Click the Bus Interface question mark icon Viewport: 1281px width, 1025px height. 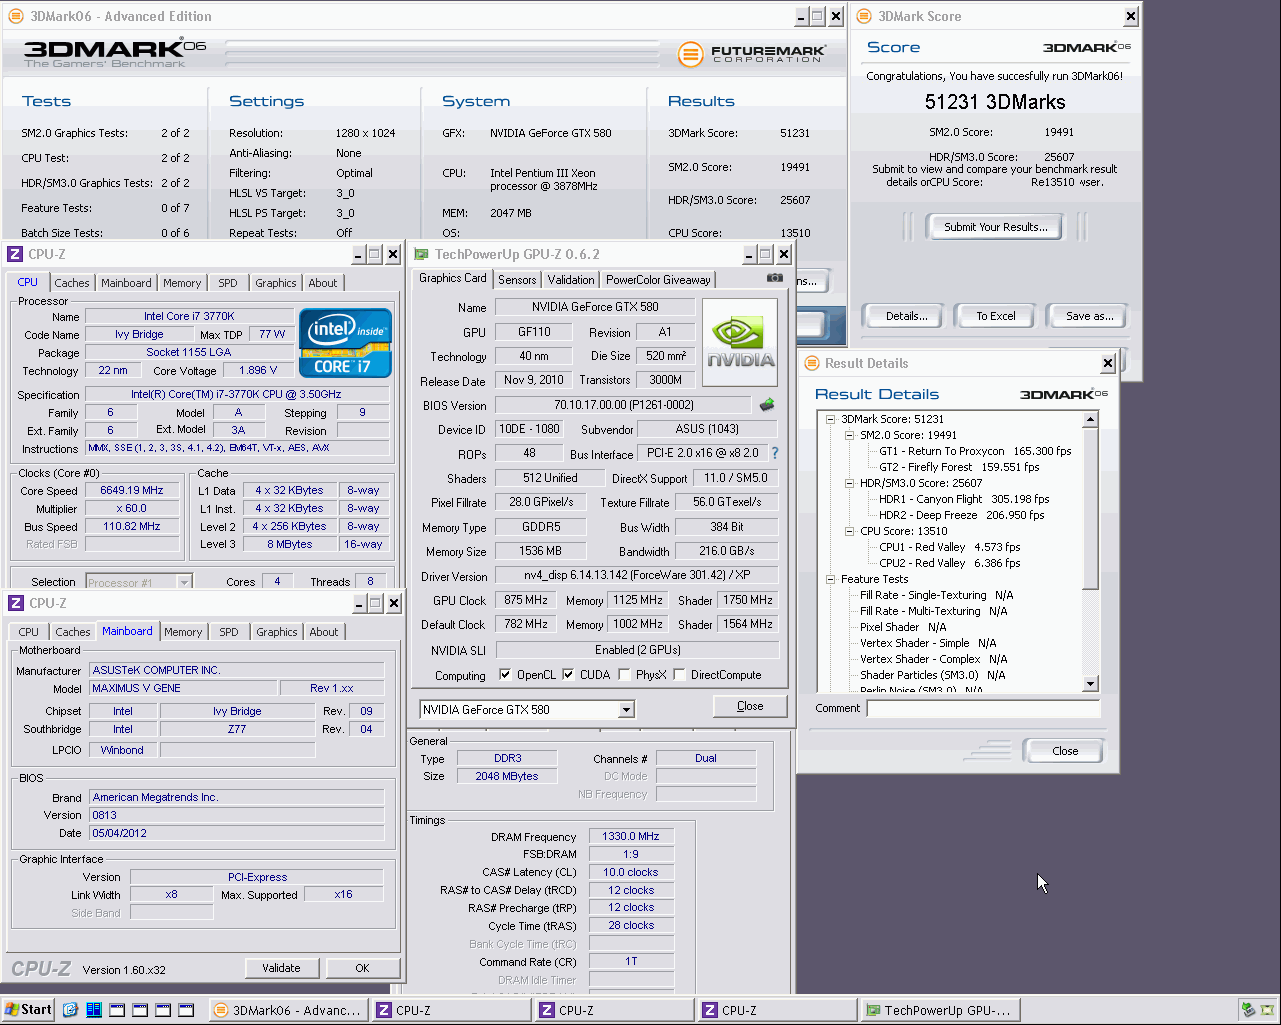[x=774, y=453]
